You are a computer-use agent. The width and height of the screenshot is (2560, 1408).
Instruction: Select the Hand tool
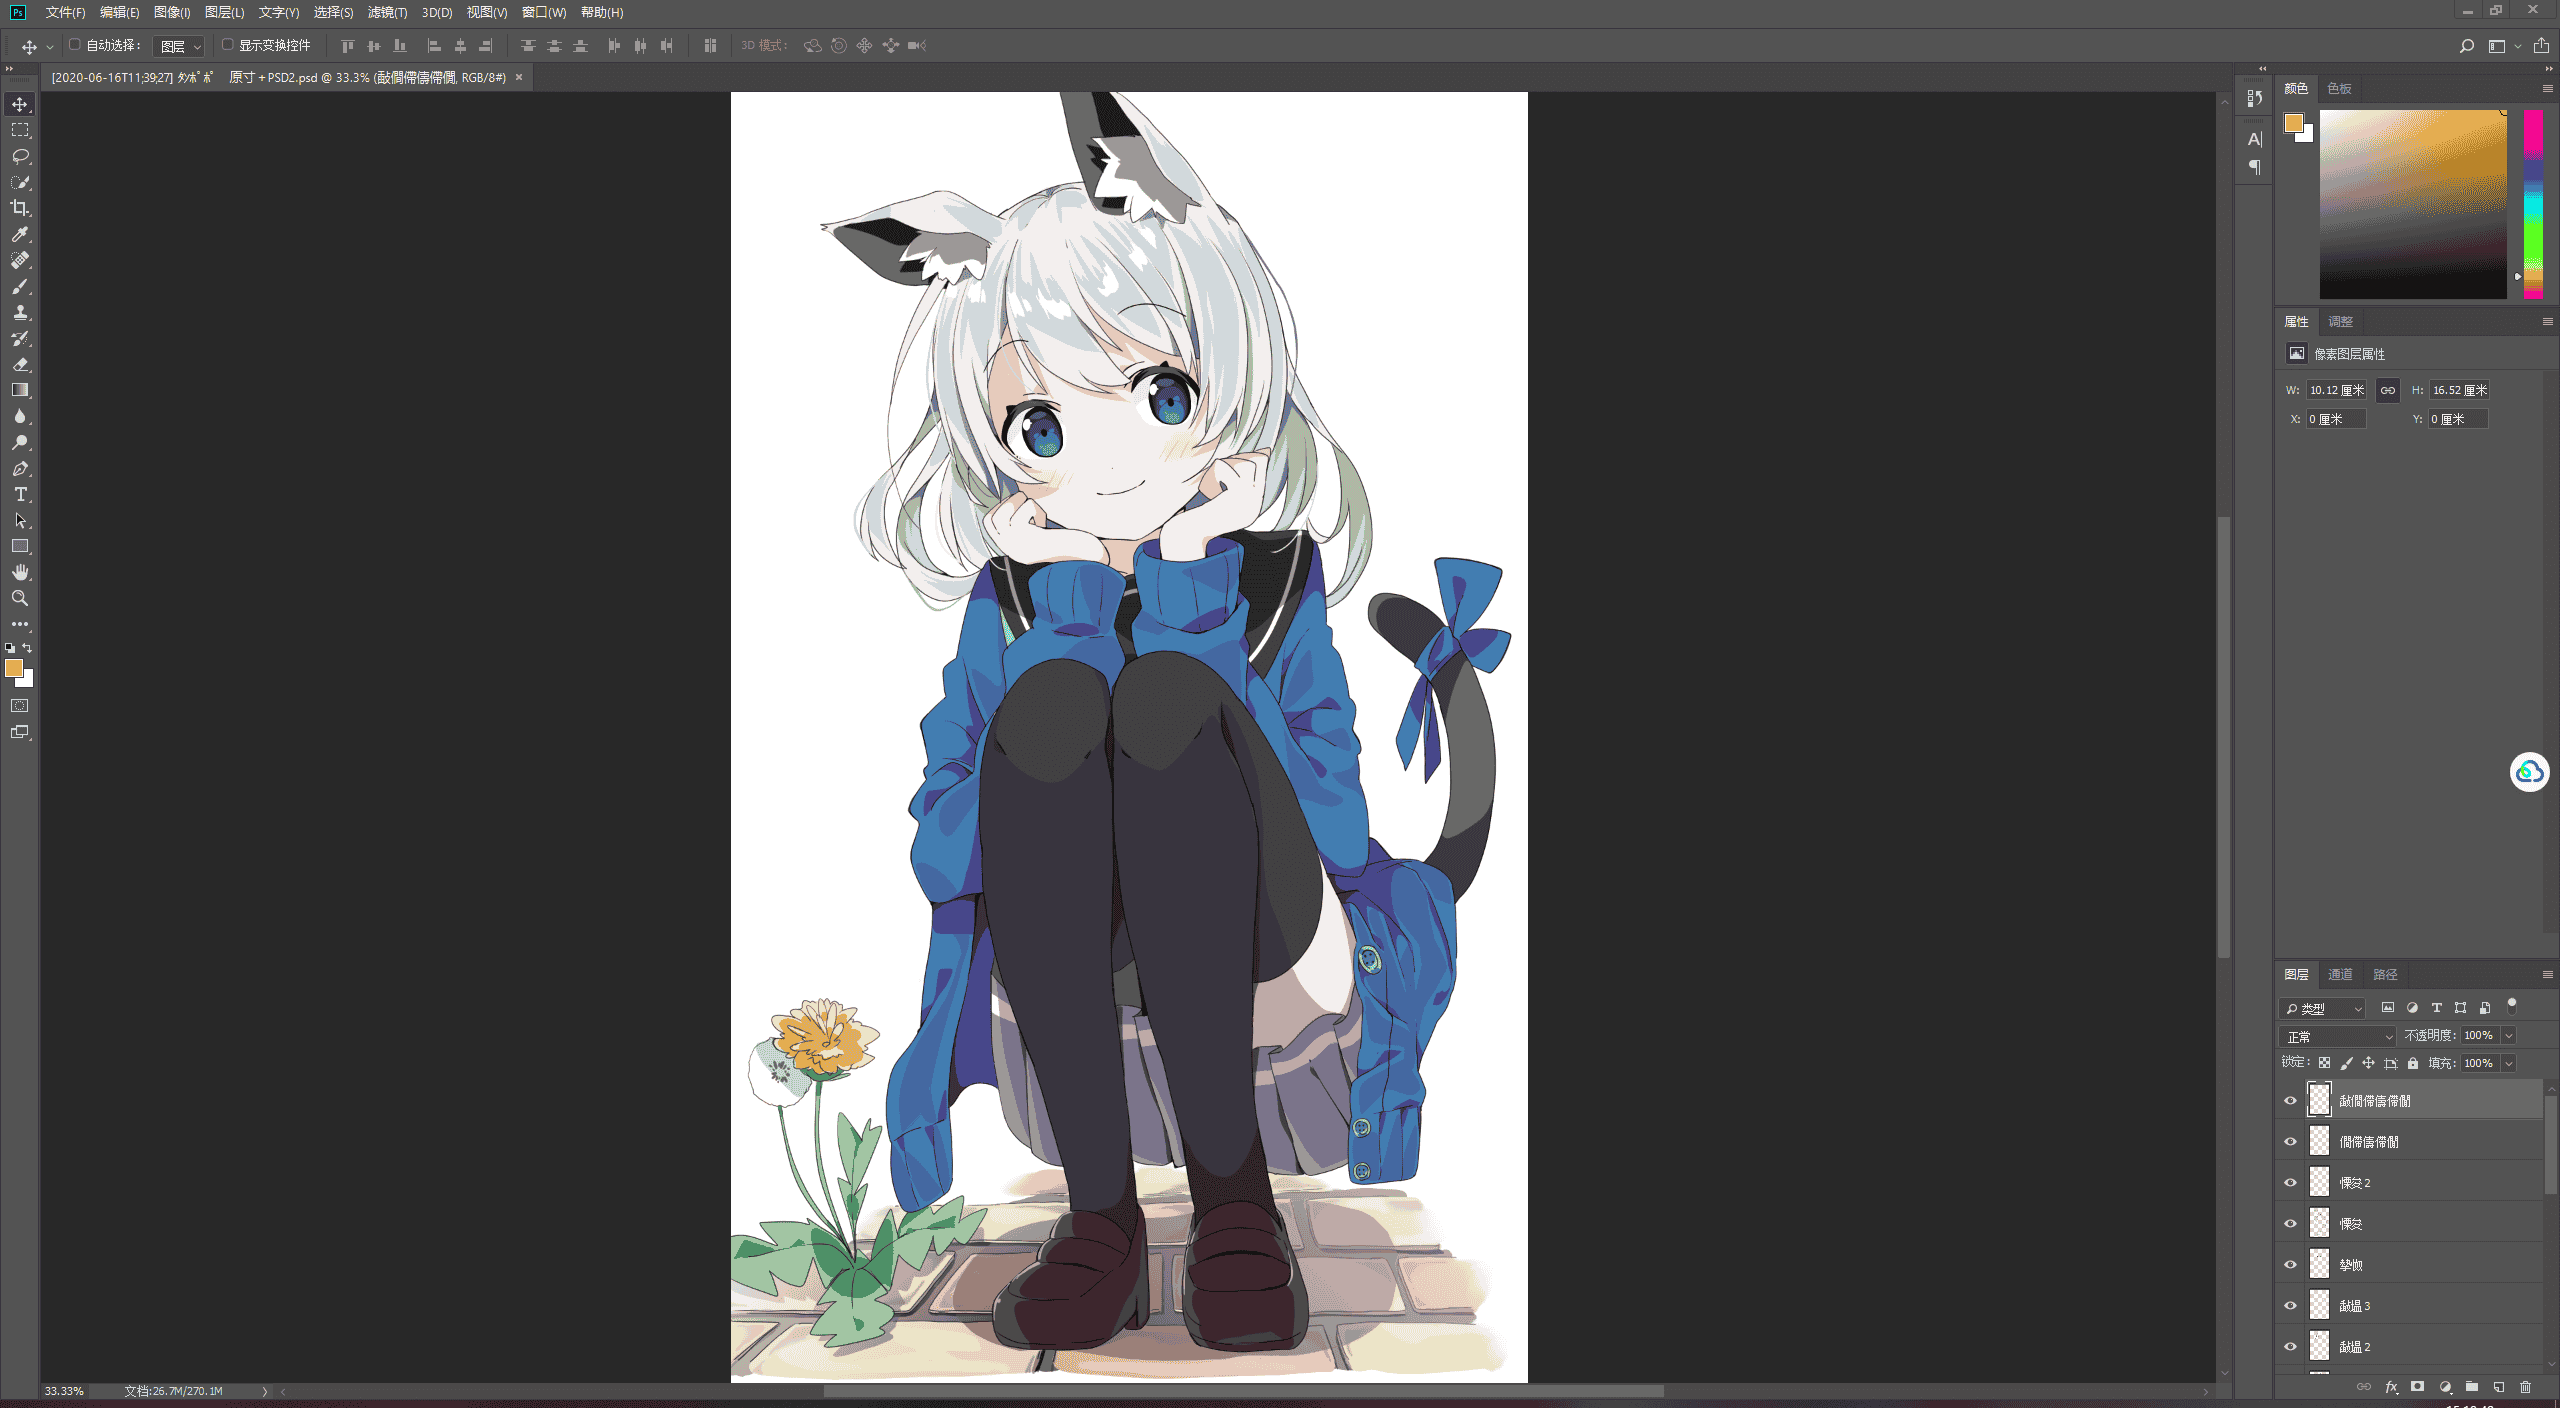coord(20,572)
